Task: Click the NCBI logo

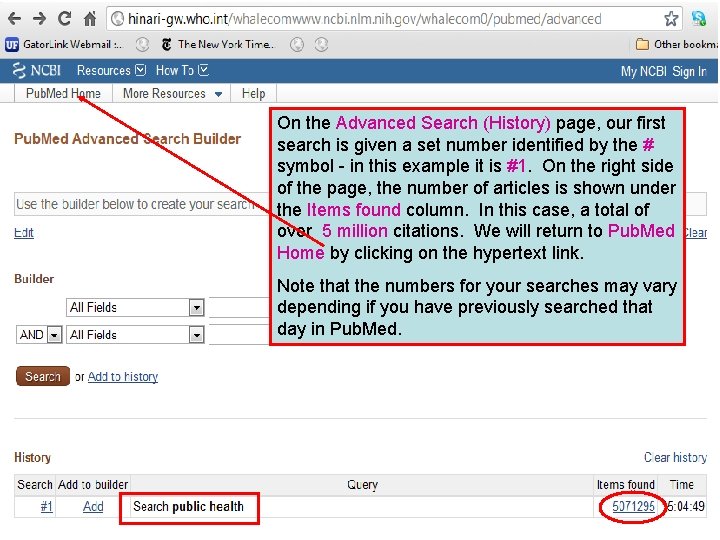Action: 37,70
